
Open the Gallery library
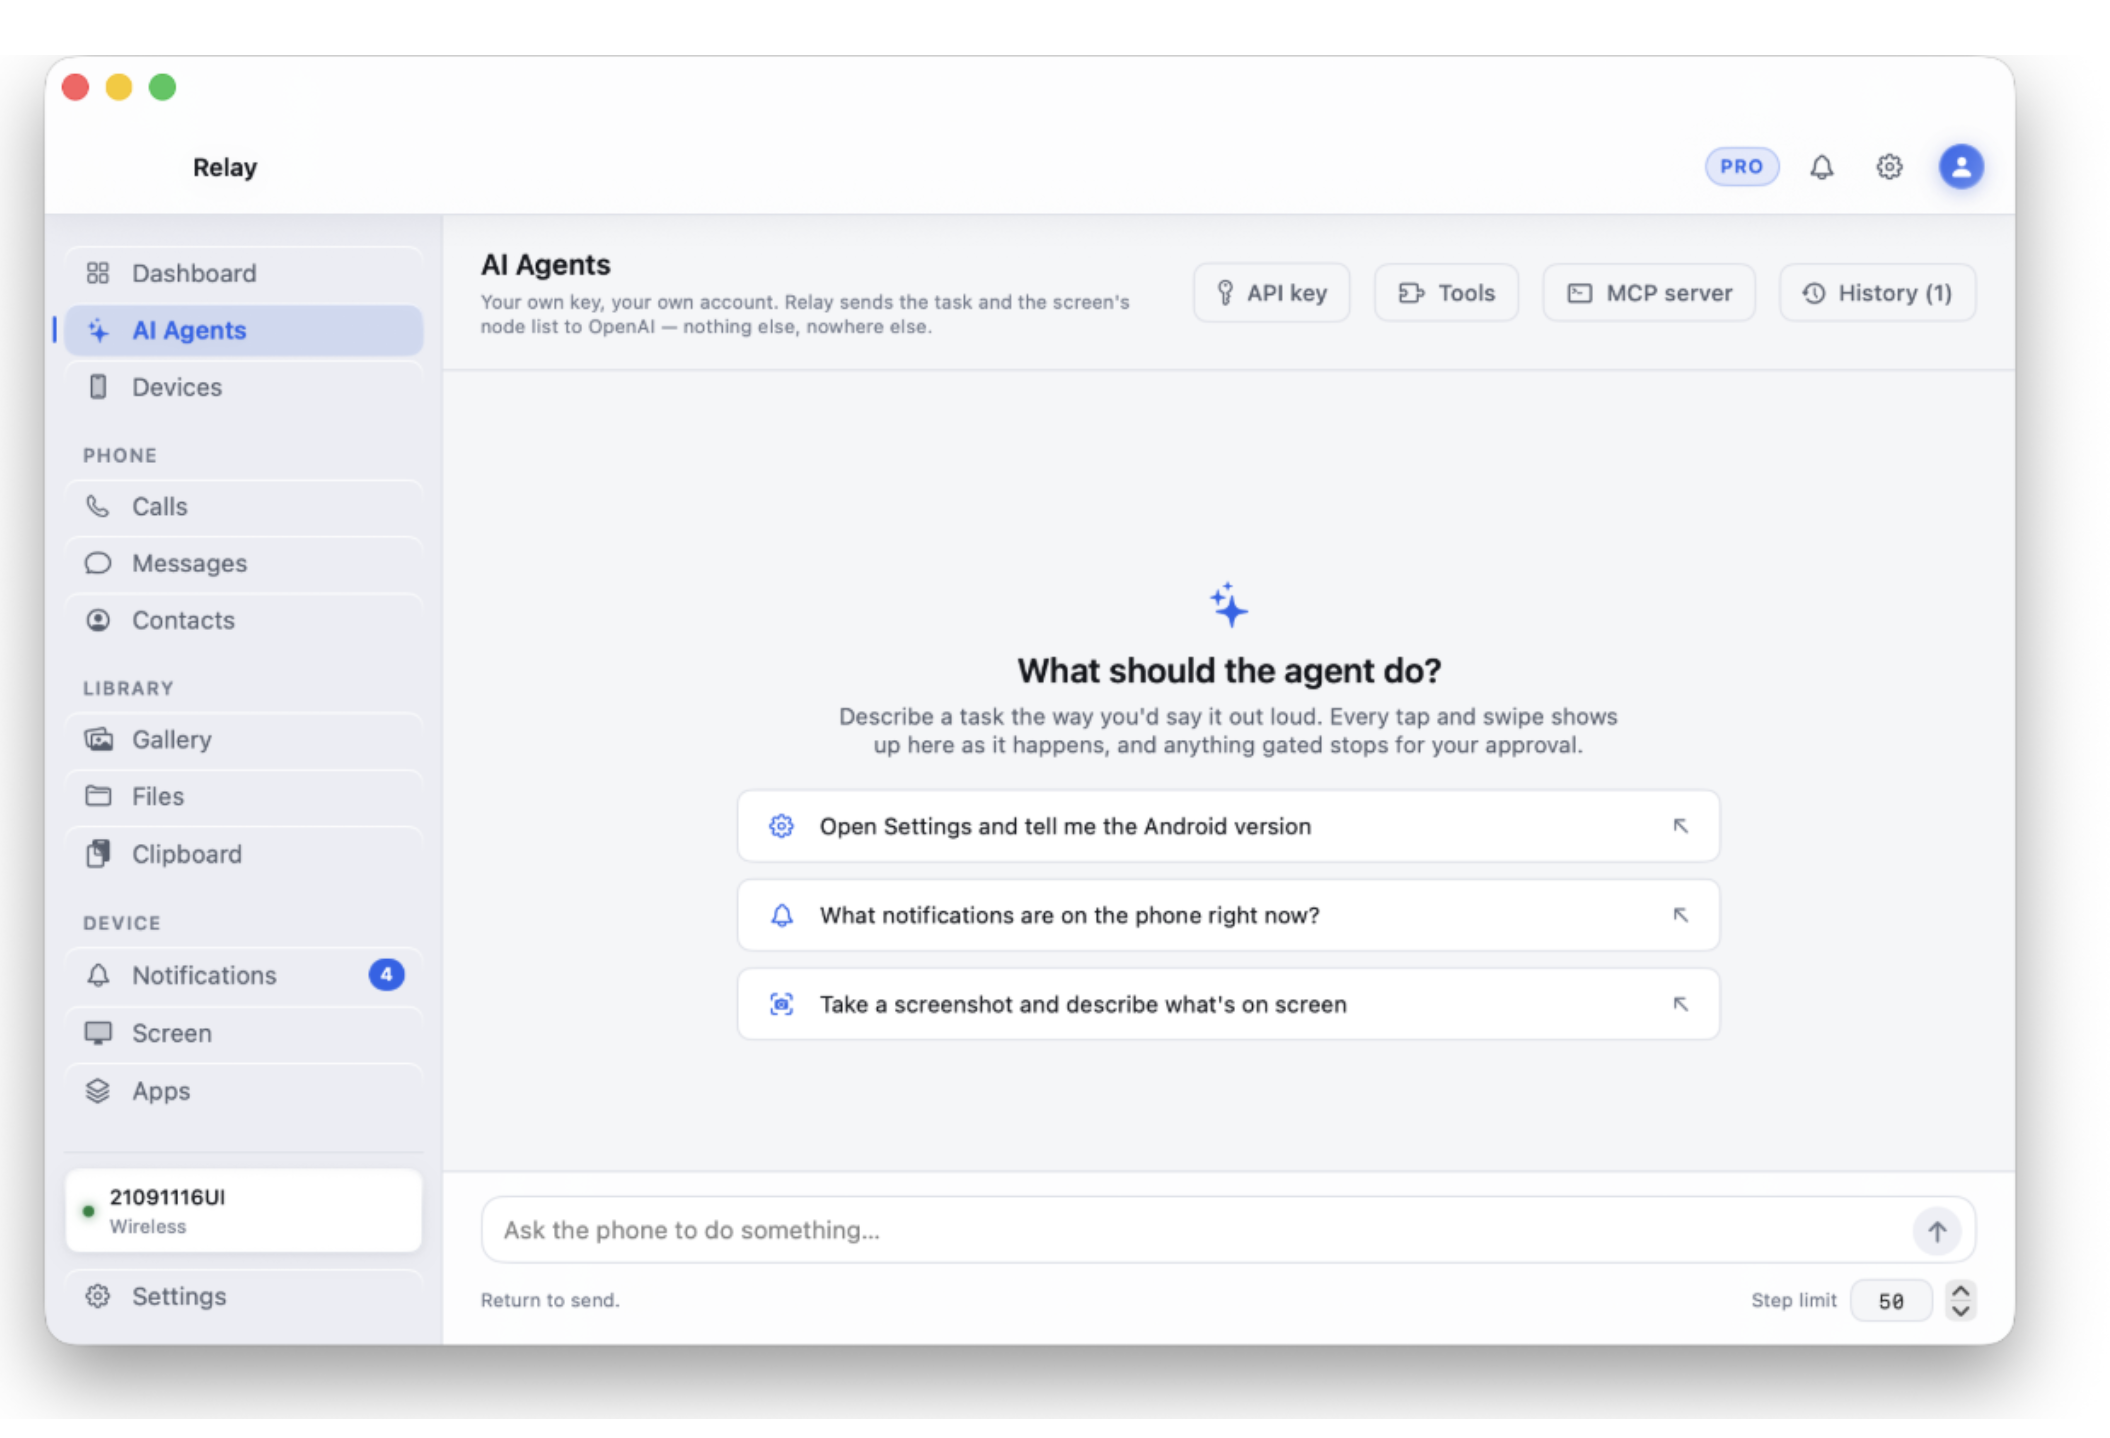[244, 739]
